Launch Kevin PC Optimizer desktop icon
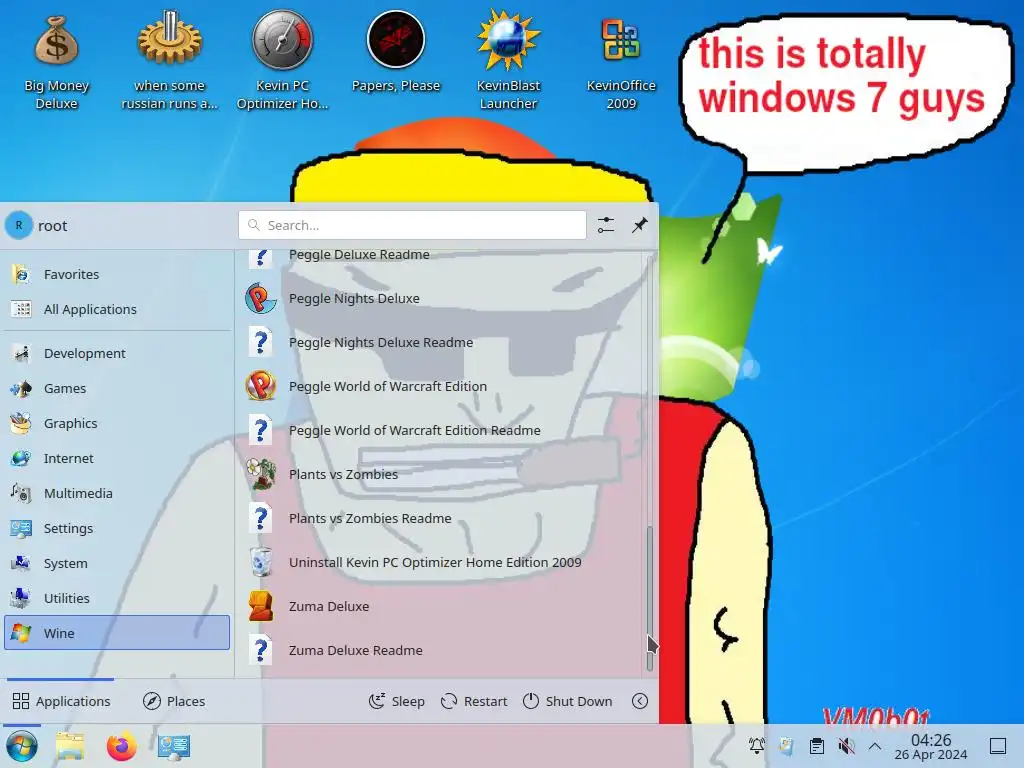Image resolution: width=1024 pixels, height=768 pixels. tap(282, 61)
